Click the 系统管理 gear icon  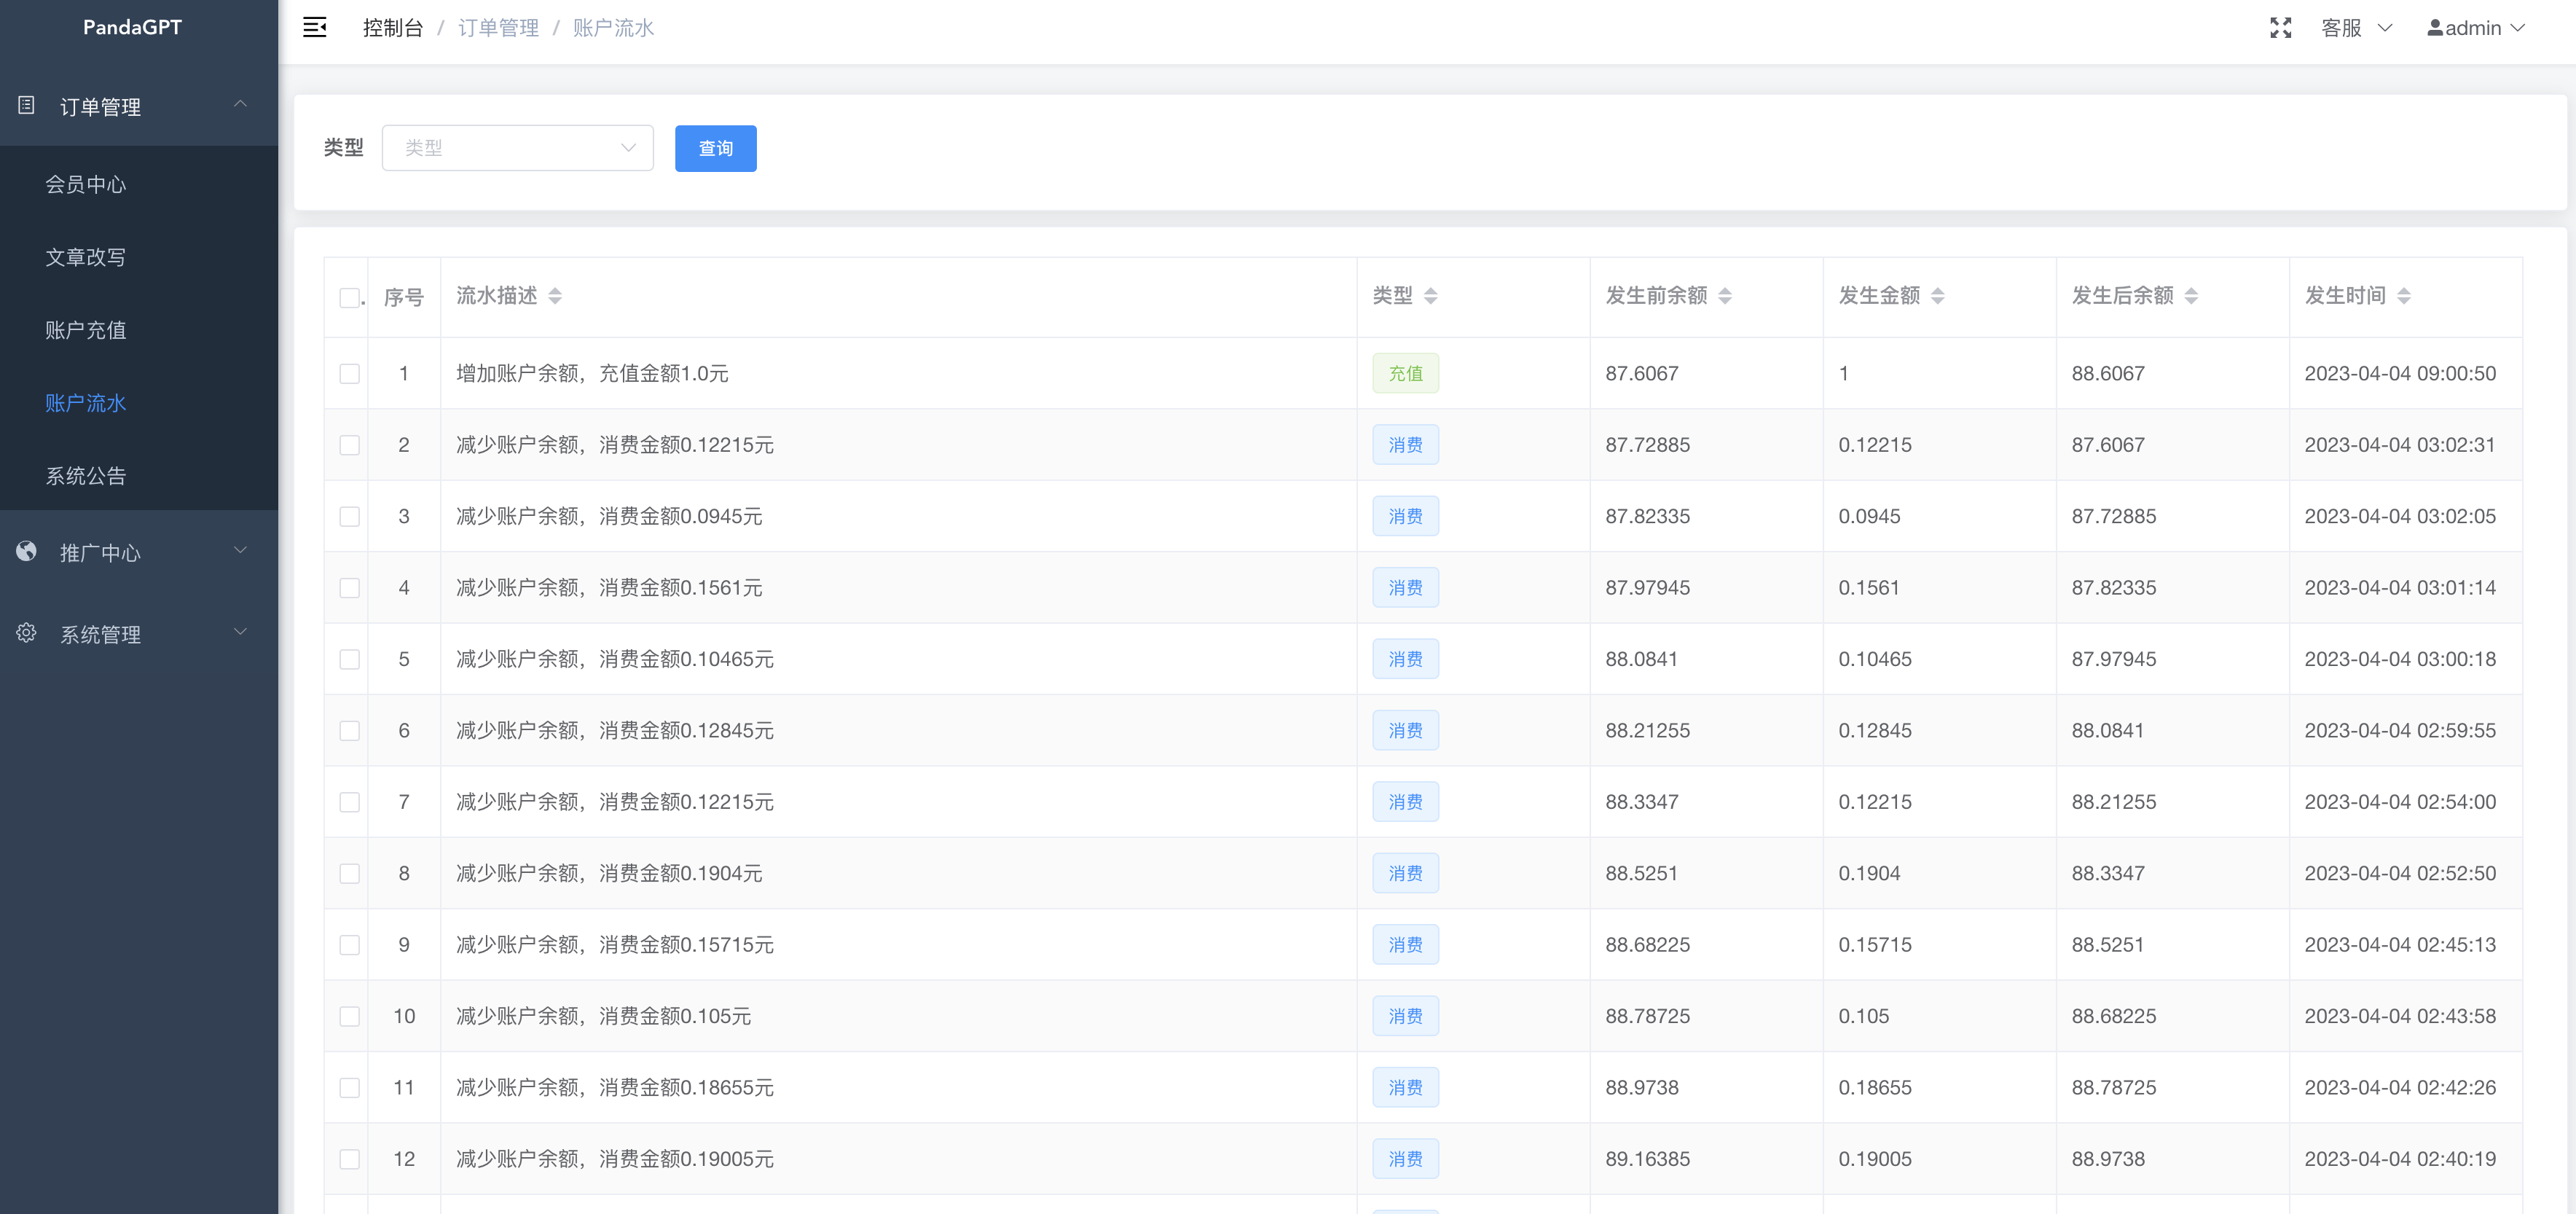click(27, 633)
